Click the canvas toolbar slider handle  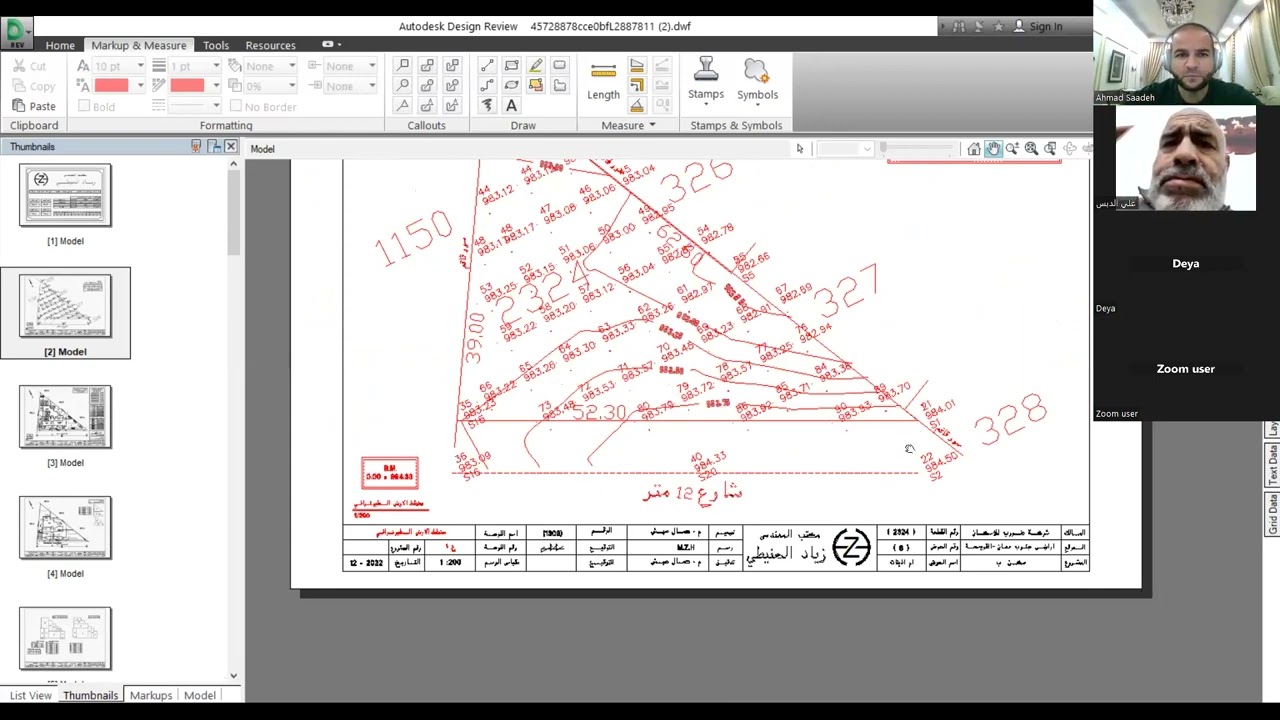tap(883, 149)
